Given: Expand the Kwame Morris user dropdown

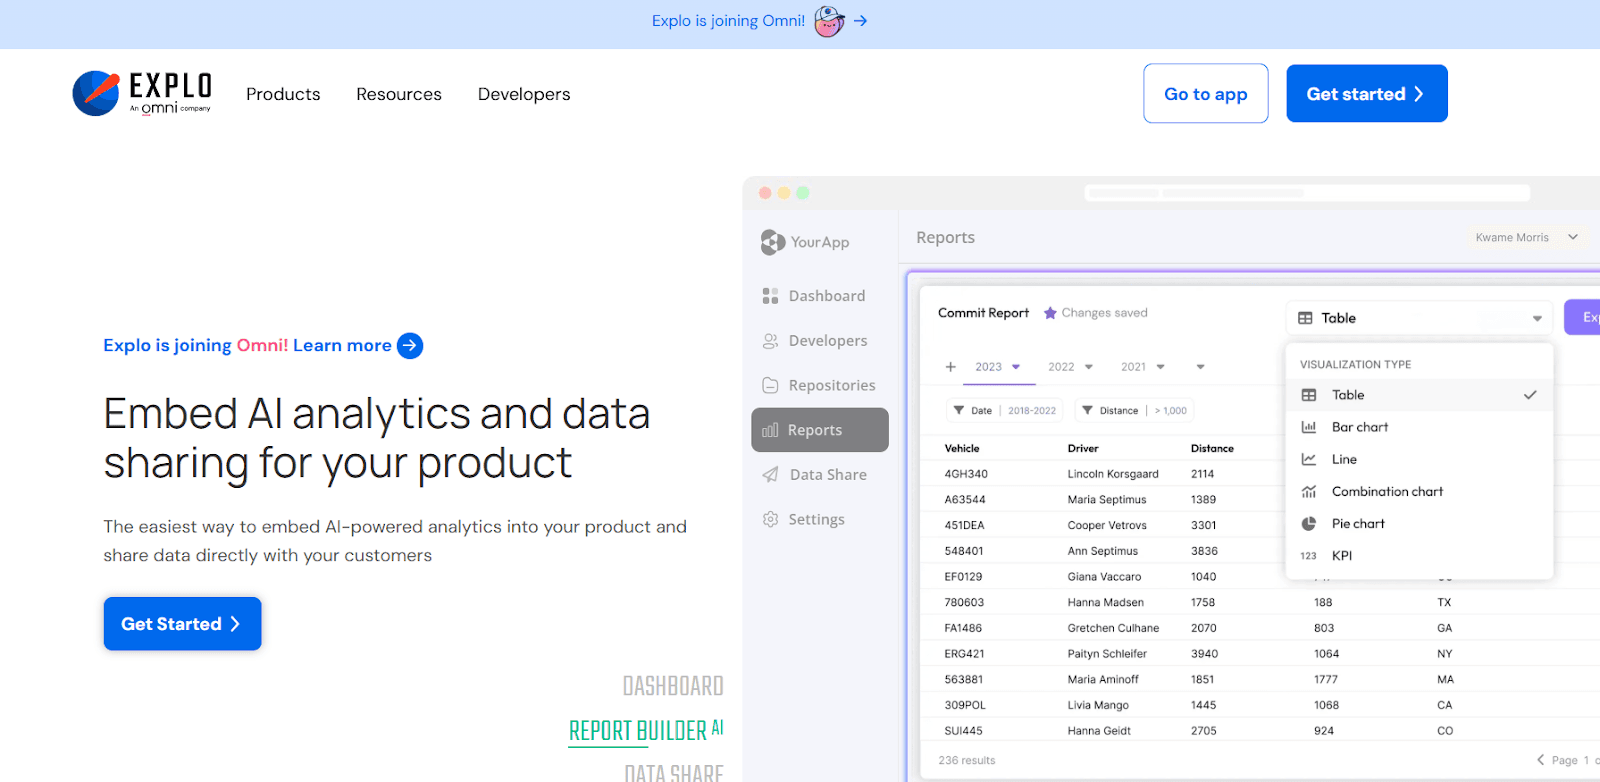Looking at the screenshot, I should [1573, 237].
